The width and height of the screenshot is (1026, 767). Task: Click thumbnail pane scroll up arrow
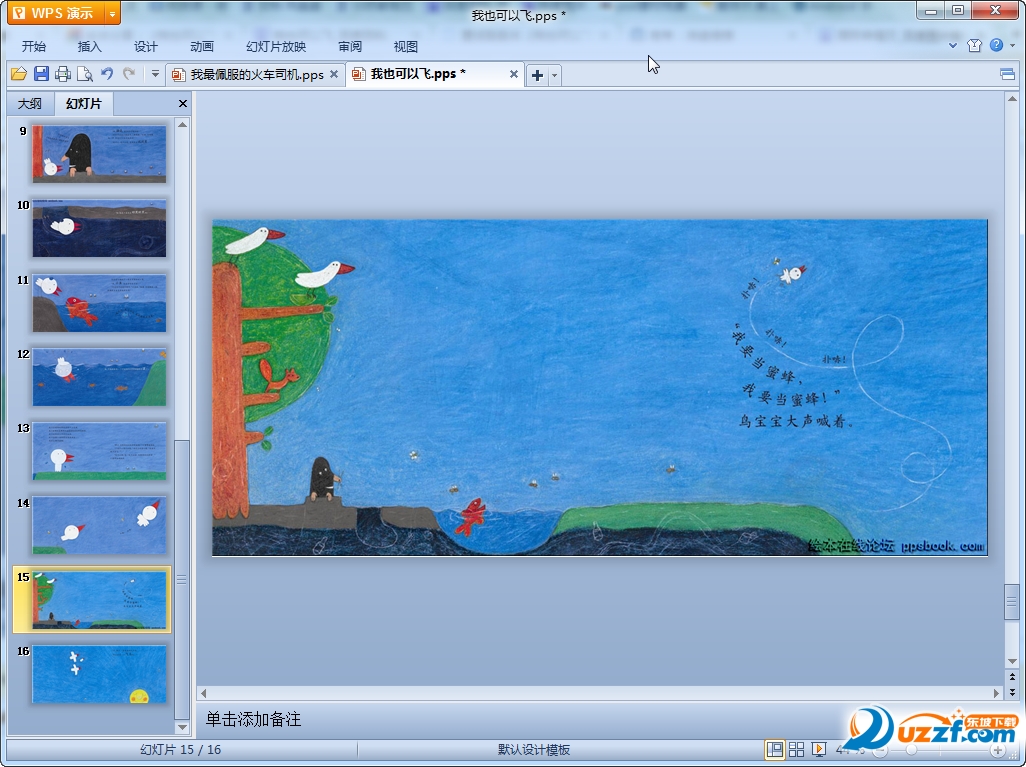coord(183,124)
